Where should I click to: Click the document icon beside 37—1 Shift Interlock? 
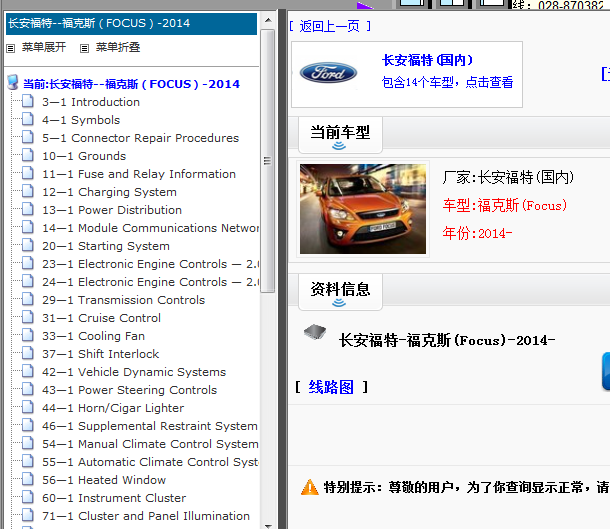28,354
